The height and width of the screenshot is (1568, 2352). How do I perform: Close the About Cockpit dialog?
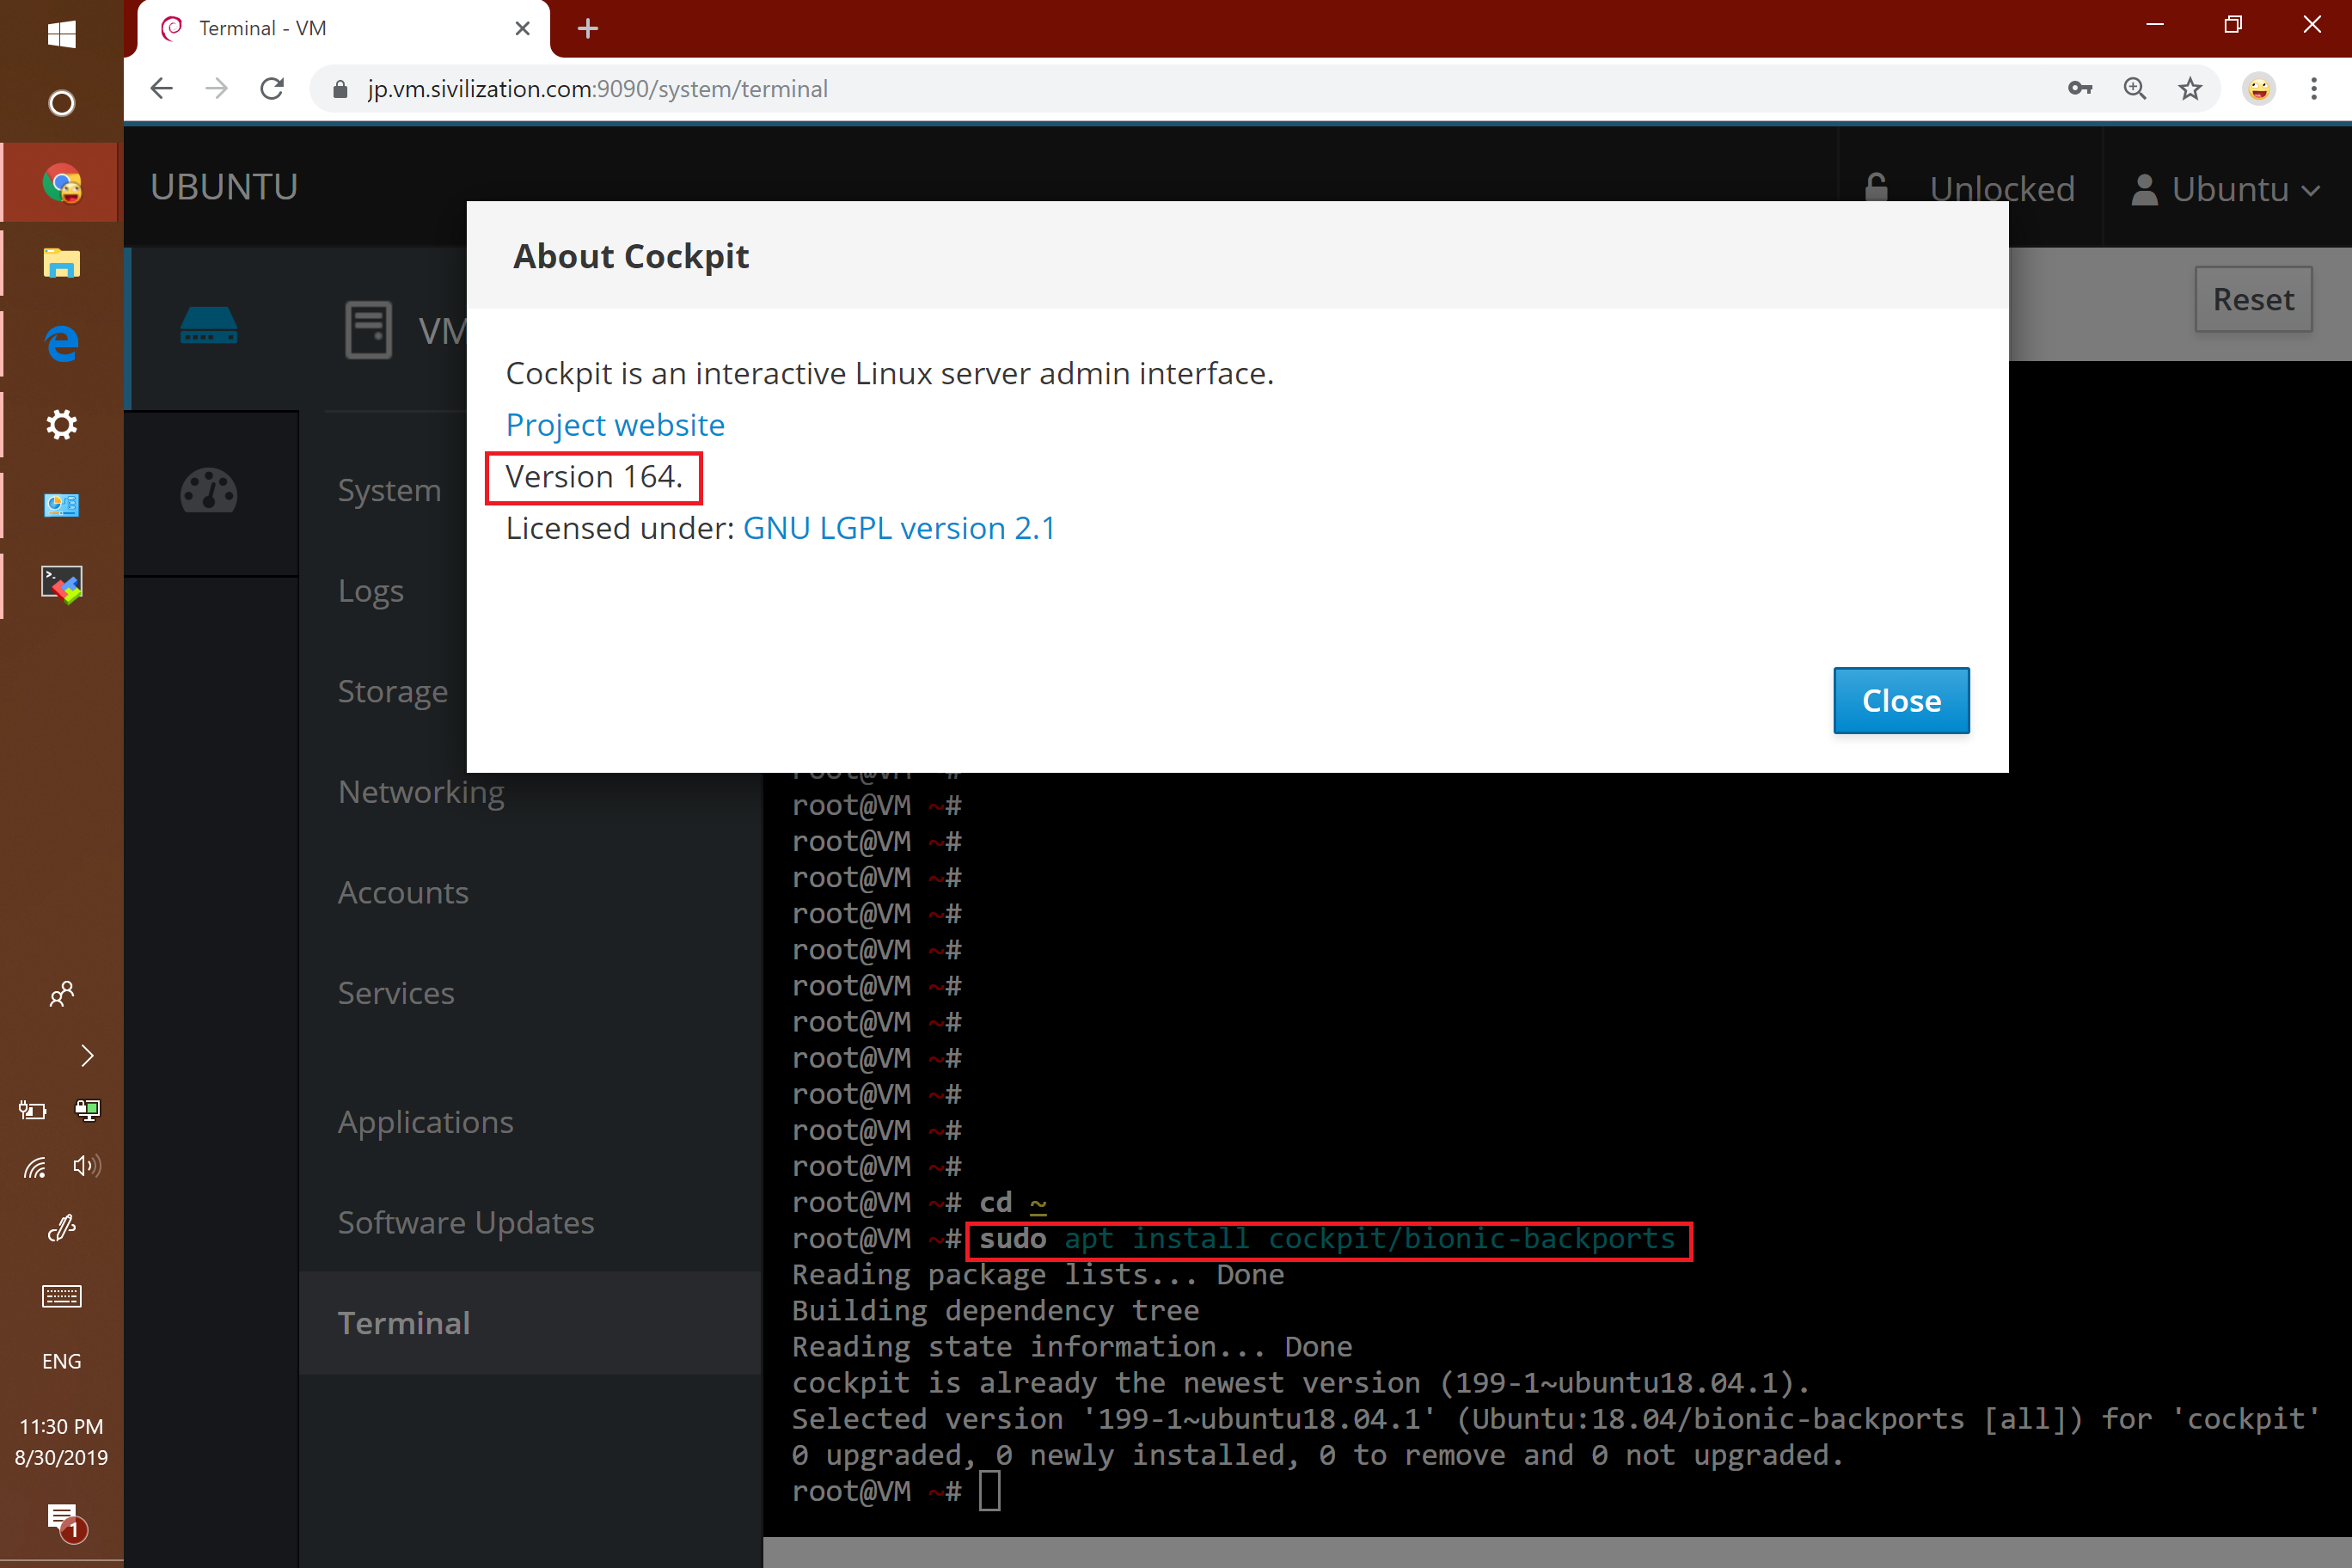1899,700
